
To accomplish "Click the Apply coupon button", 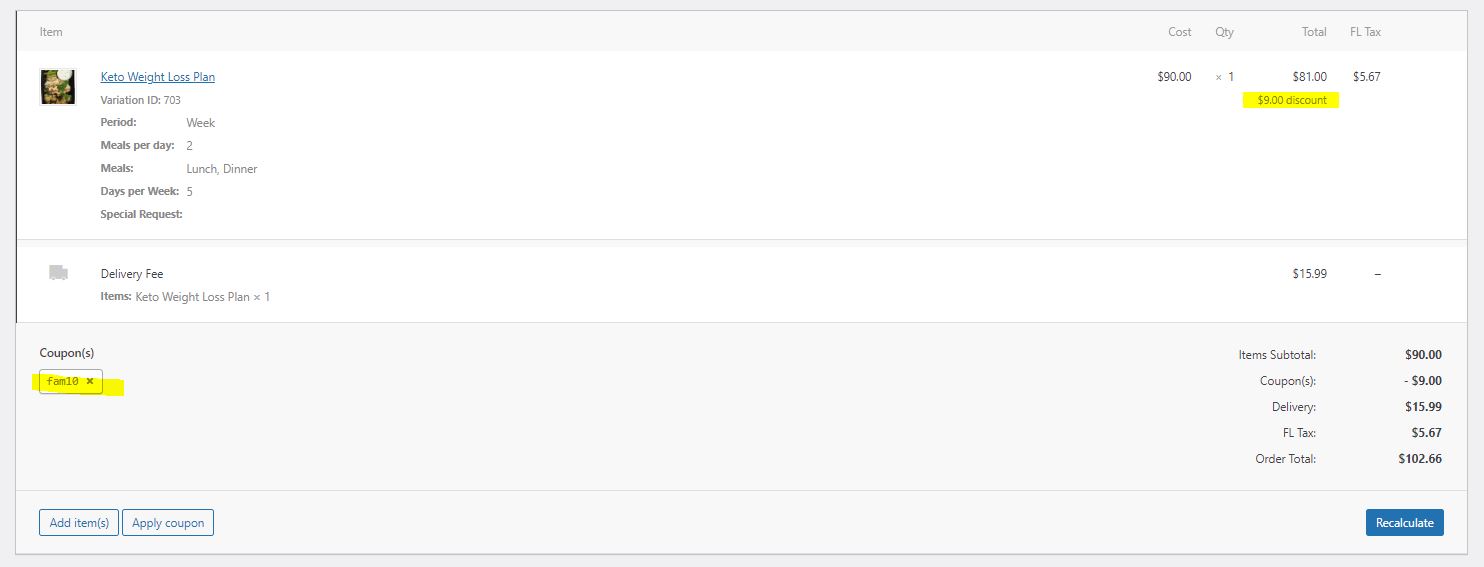I will pyautogui.click(x=168, y=522).
